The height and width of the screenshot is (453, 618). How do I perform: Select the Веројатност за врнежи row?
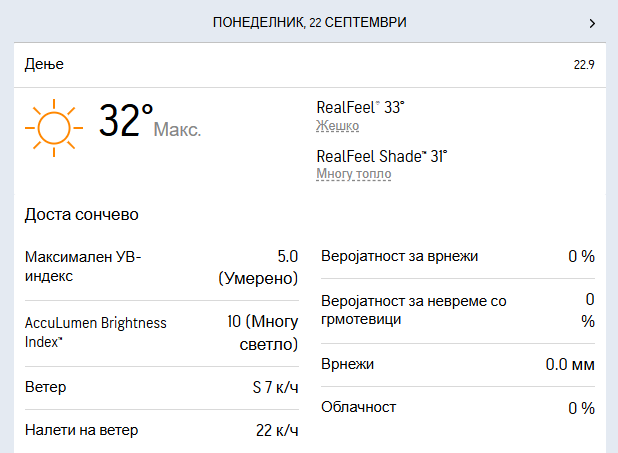[458, 256]
